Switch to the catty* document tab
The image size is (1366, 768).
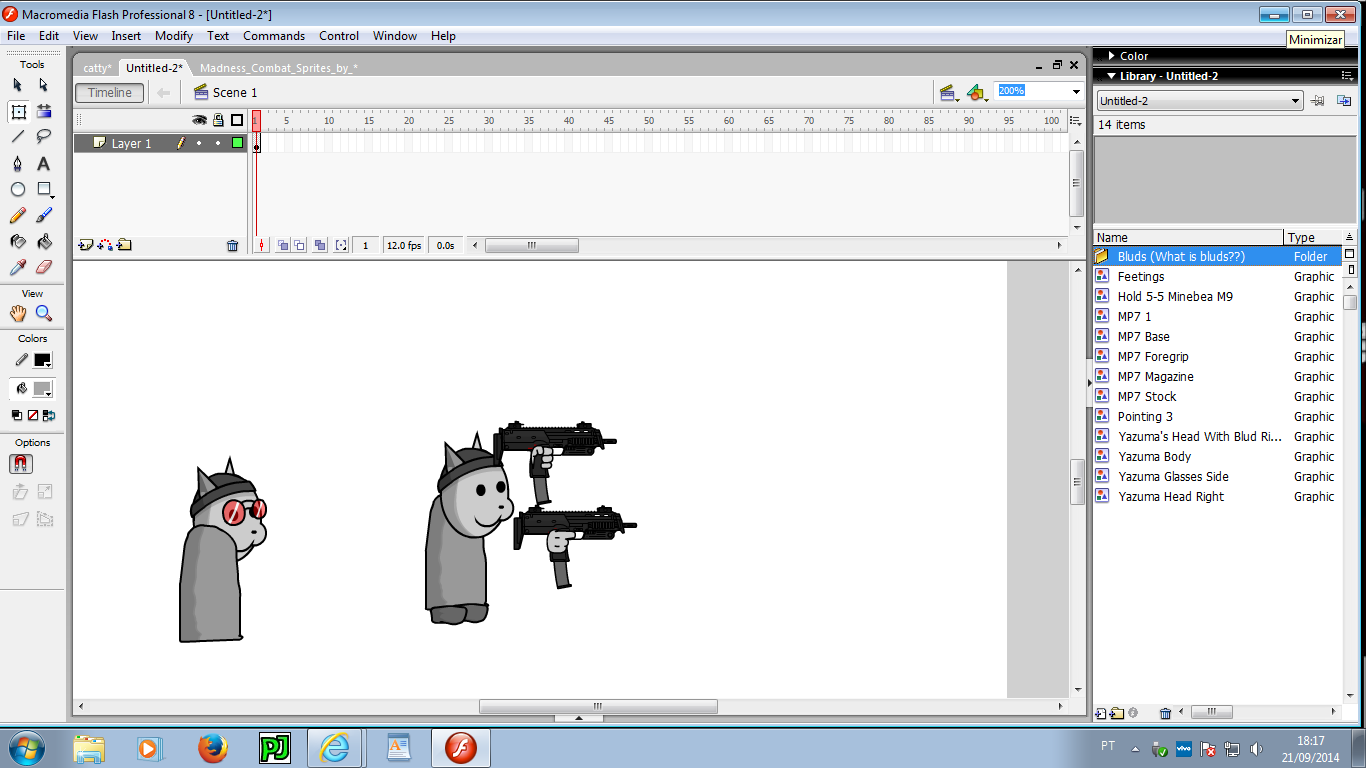click(x=97, y=68)
